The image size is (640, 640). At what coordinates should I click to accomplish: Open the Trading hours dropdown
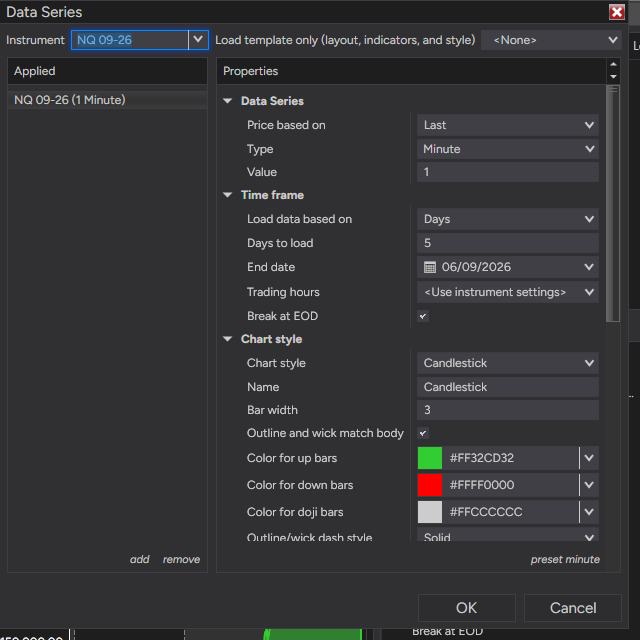coord(507,292)
